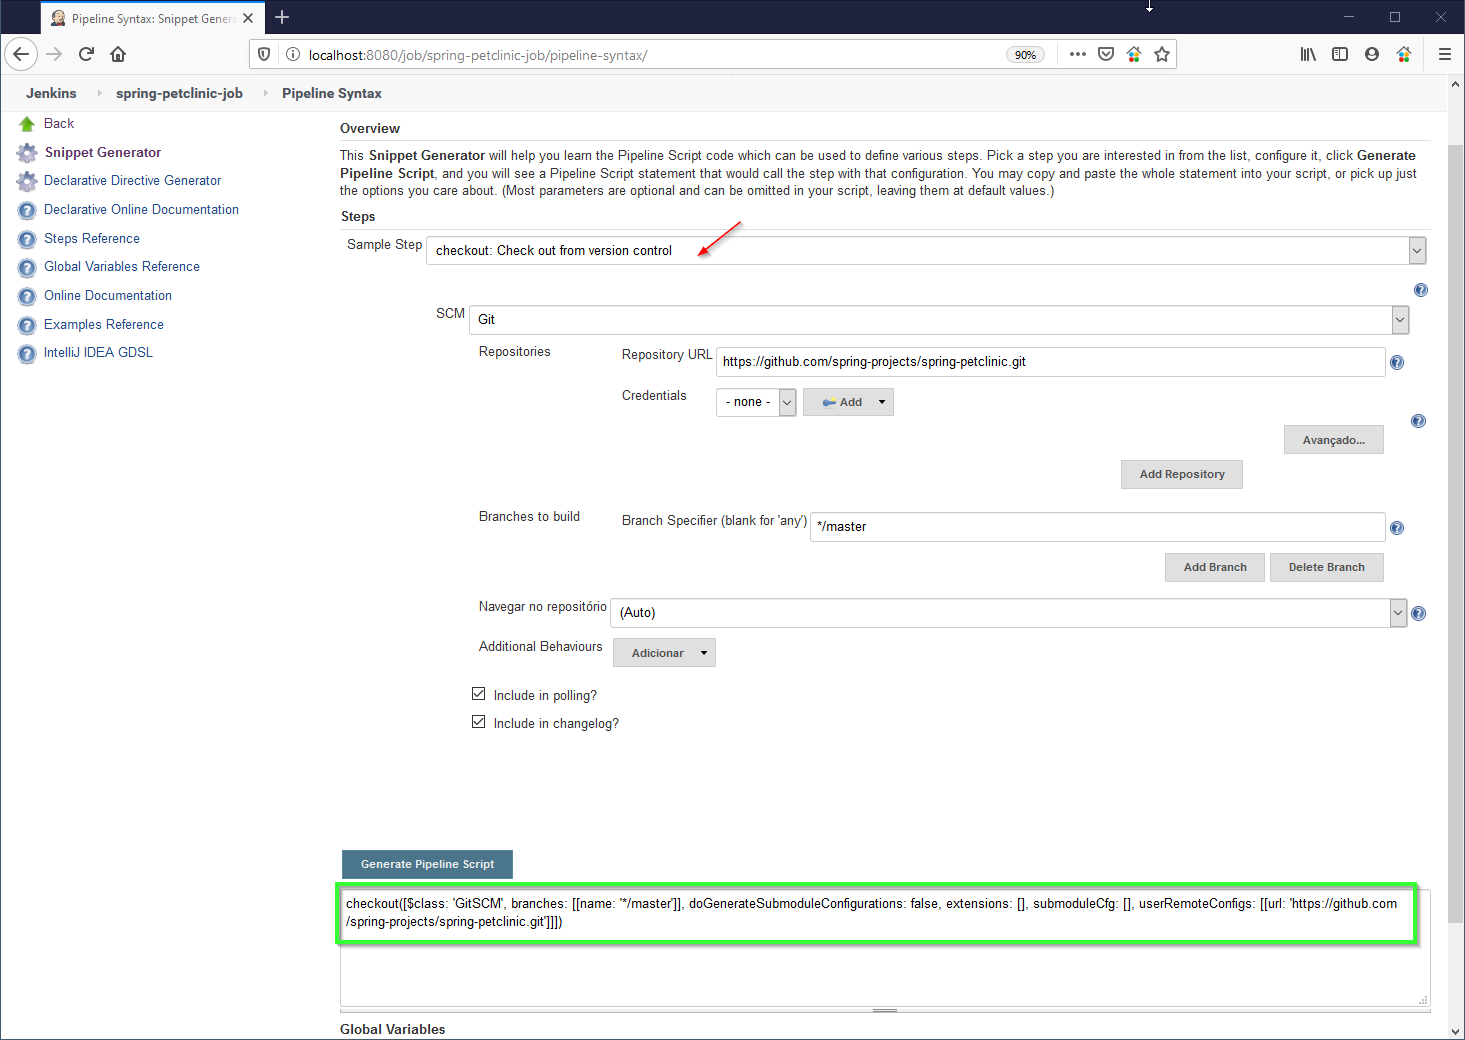The image size is (1465, 1040).
Task: Open Declarative Directive Generator in sidebar
Action: 132,181
